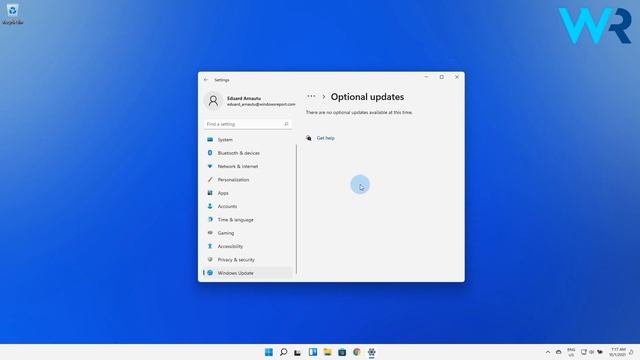Image resolution: width=640 pixels, height=360 pixels.
Task: Open the network and volume quick settings
Action: click(x=592, y=352)
